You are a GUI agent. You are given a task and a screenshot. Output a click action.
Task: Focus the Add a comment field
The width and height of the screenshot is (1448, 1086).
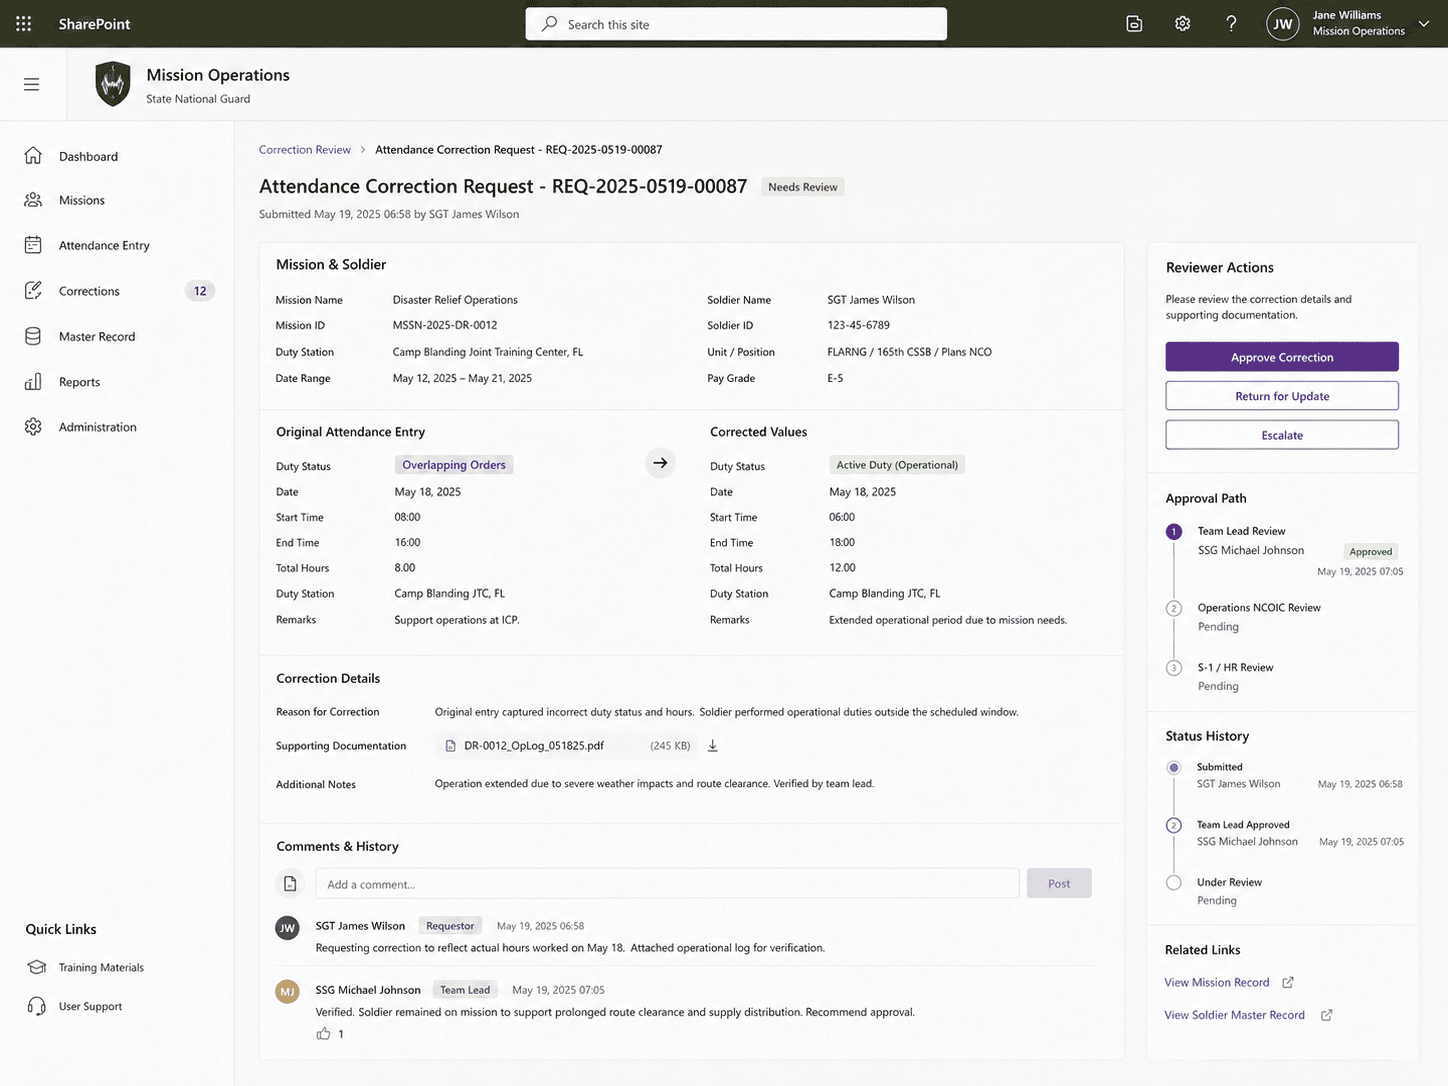[x=667, y=884]
